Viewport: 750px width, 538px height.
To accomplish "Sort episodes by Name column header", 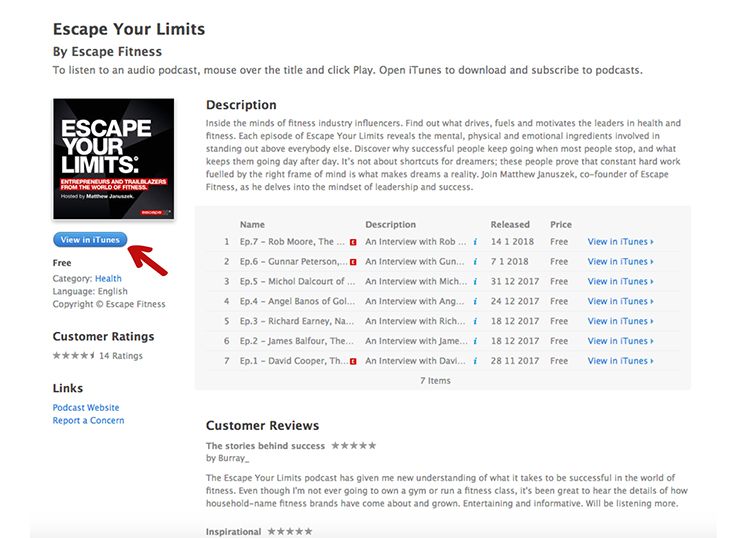I will 252,225.
